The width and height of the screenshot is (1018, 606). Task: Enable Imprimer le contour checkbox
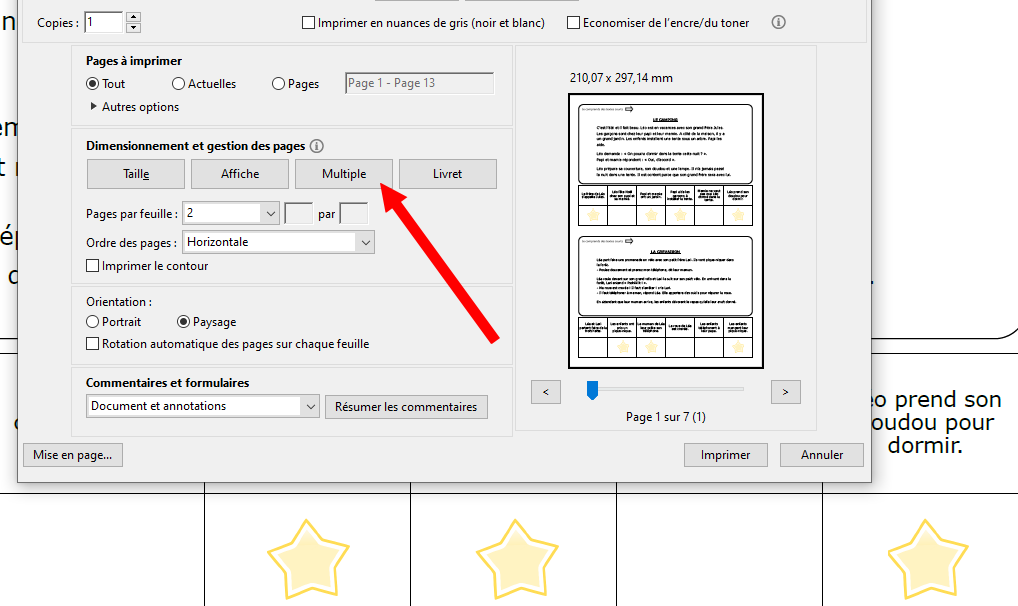[x=93, y=266]
